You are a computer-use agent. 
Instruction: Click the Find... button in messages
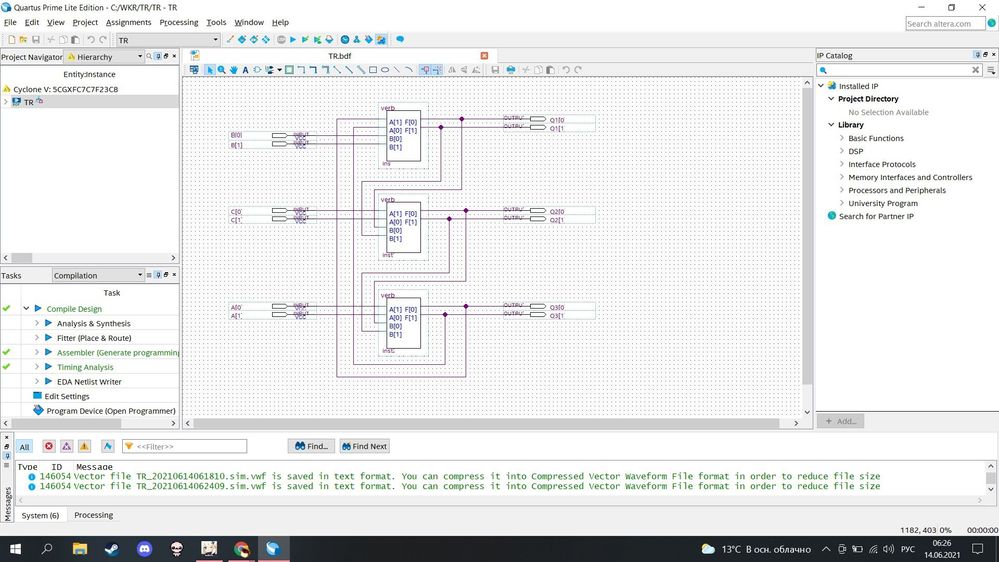tap(311, 446)
